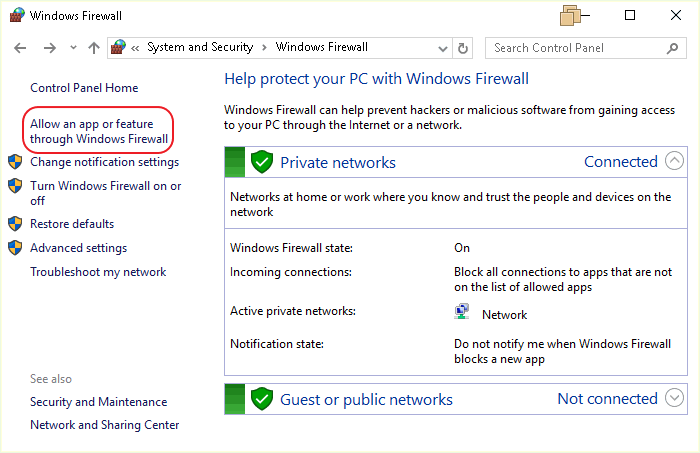The height and width of the screenshot is (453, 700).
Task: Click the Search Control Panel field
Action: point(575,48)
